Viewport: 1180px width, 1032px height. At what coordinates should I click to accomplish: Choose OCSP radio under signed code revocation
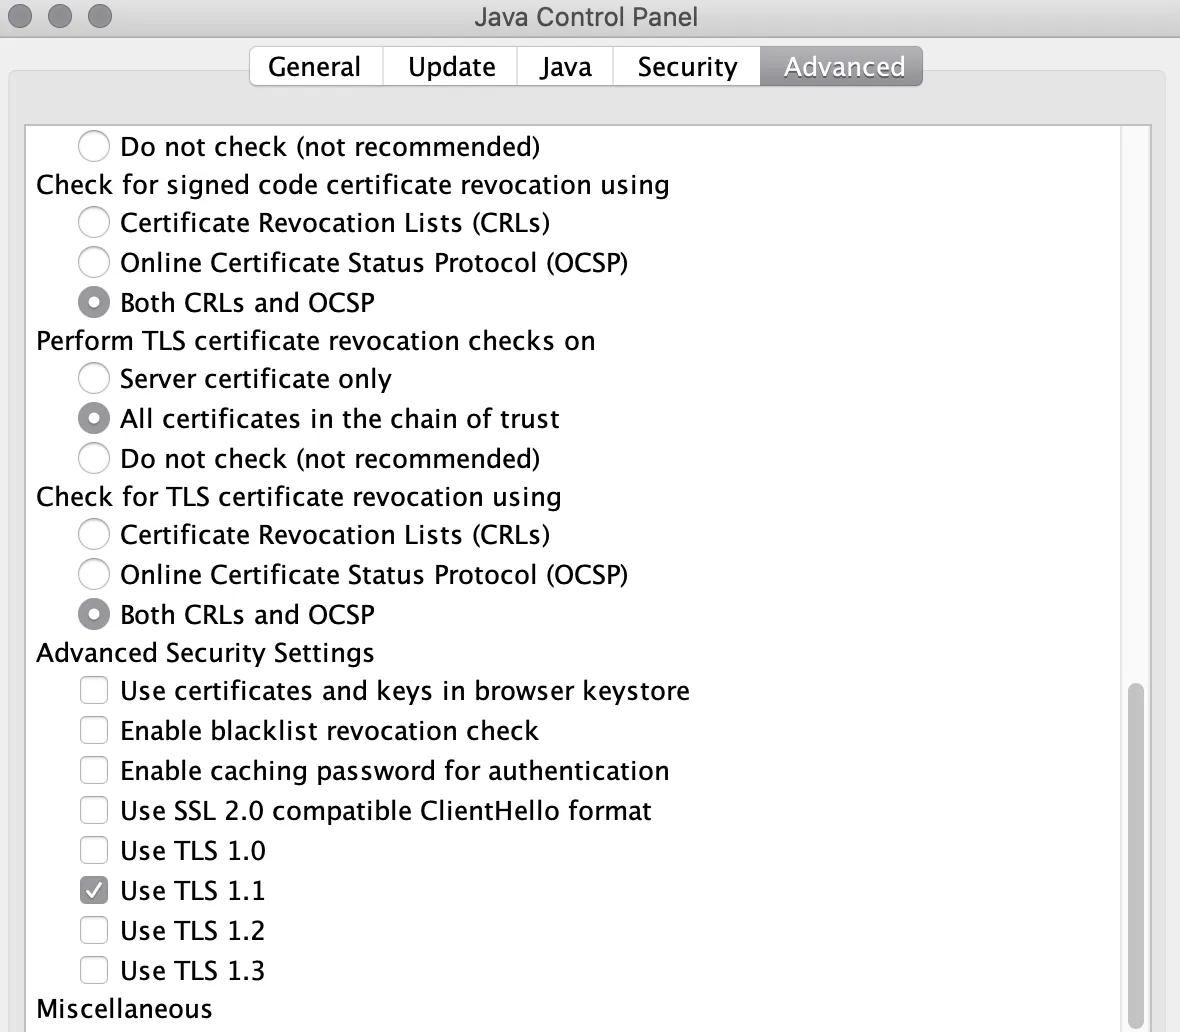(x=94, y=263)
